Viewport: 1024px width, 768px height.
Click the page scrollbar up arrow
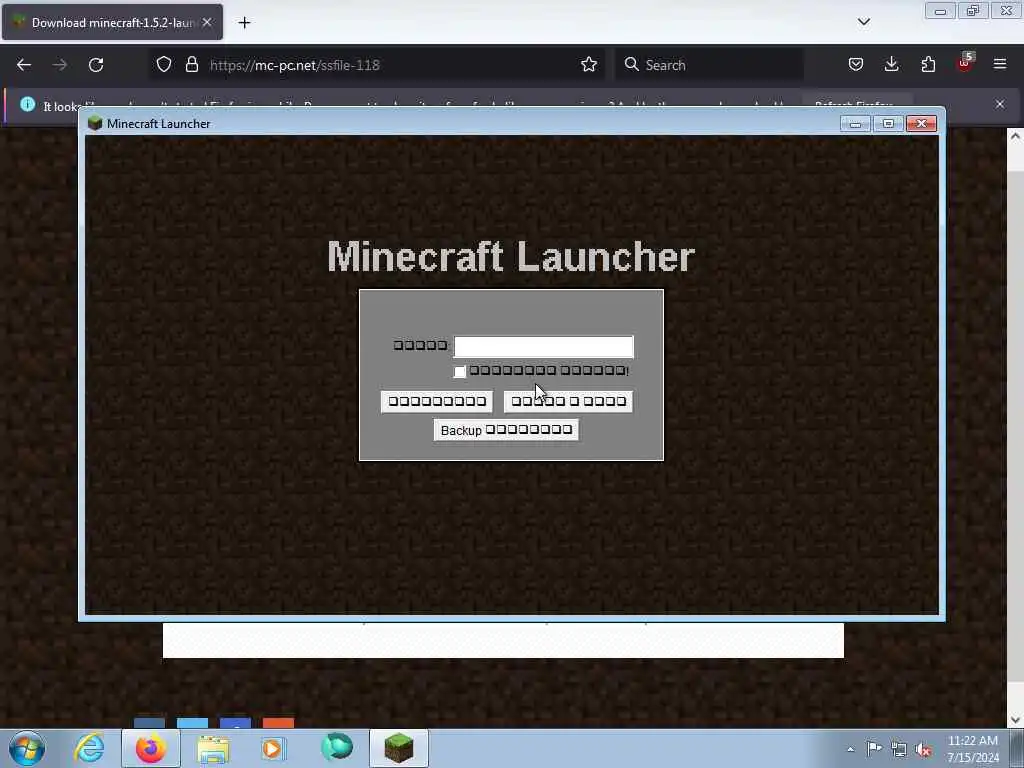coord(1015,136)
